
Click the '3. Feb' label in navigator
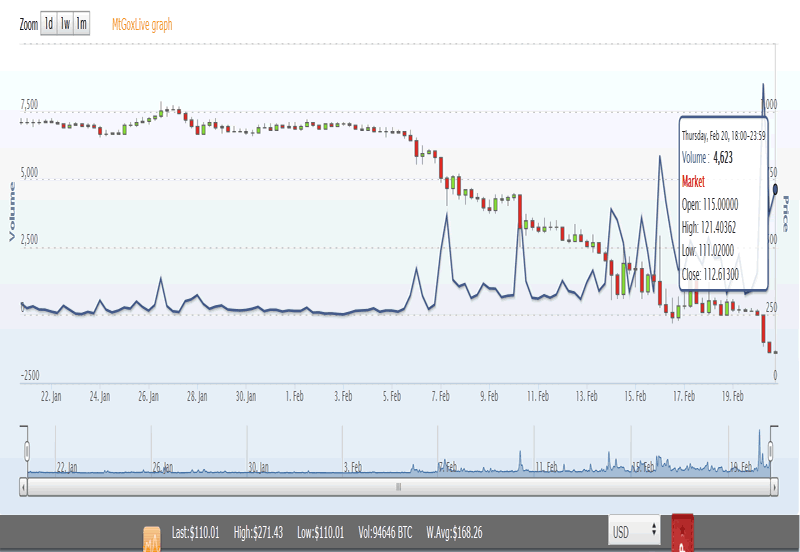click(x=353, y=467)
